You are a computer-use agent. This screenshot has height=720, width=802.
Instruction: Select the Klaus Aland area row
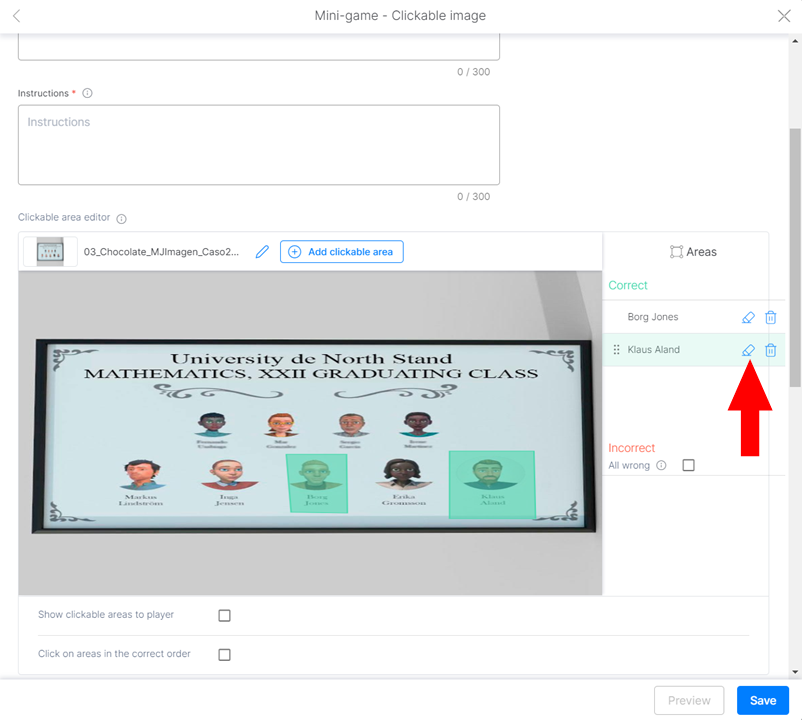point(694,350)
